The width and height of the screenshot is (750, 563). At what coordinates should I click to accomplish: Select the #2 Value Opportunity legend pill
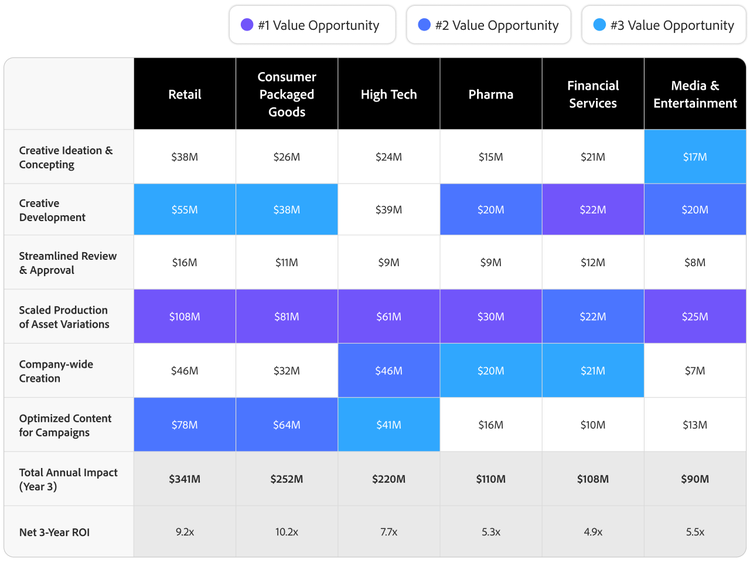[488, 25]
